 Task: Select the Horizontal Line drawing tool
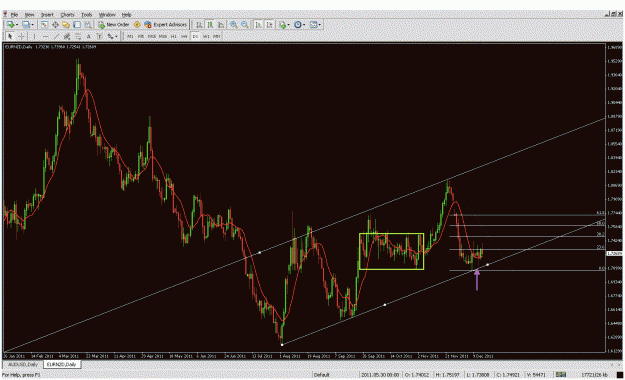(x=45, y=36)
